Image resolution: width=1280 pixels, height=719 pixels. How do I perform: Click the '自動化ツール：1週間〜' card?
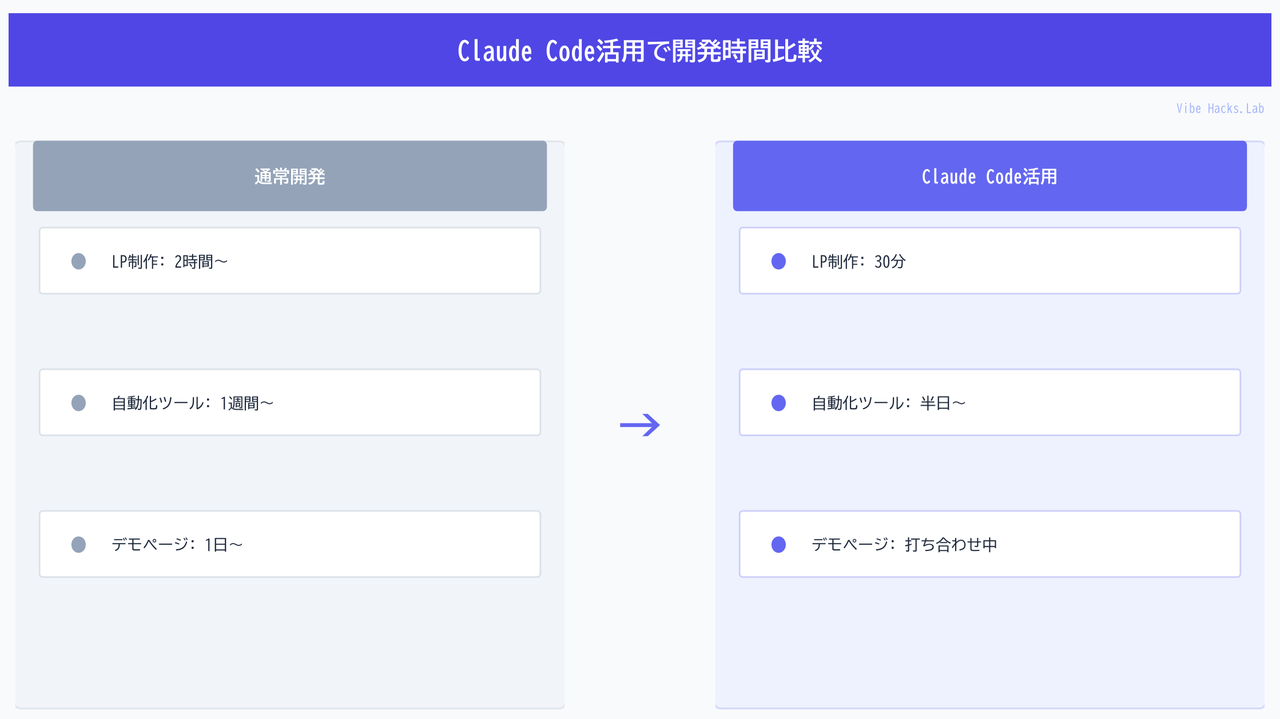pos(290,403)
